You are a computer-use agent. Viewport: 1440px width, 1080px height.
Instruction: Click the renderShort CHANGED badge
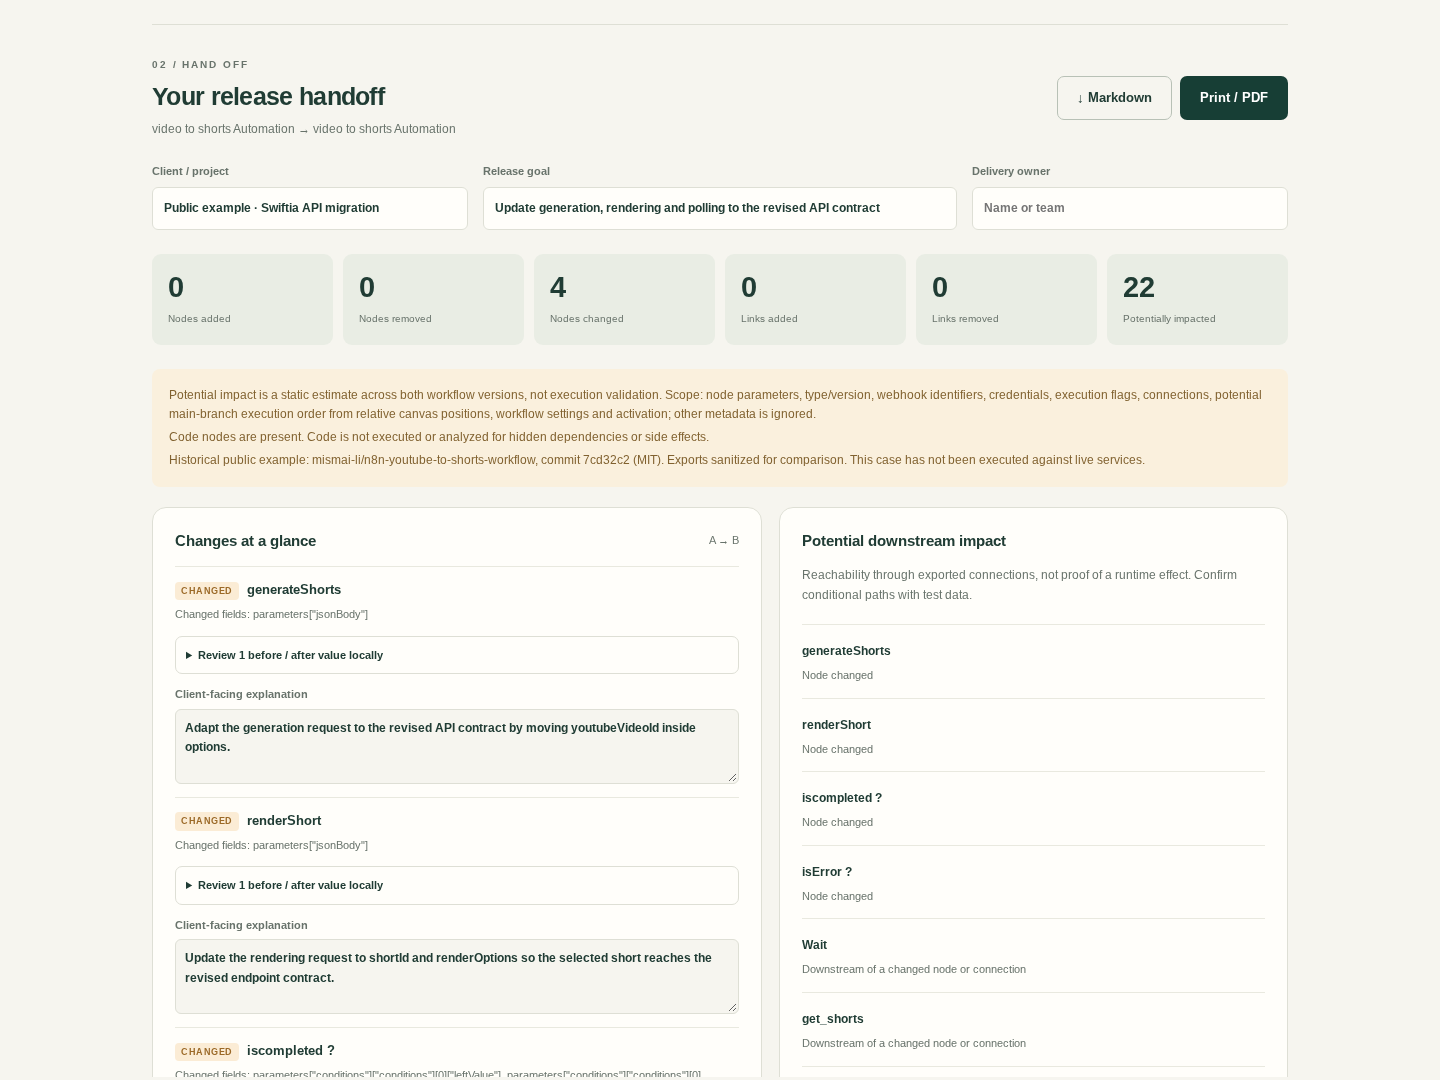coord(207,821)
